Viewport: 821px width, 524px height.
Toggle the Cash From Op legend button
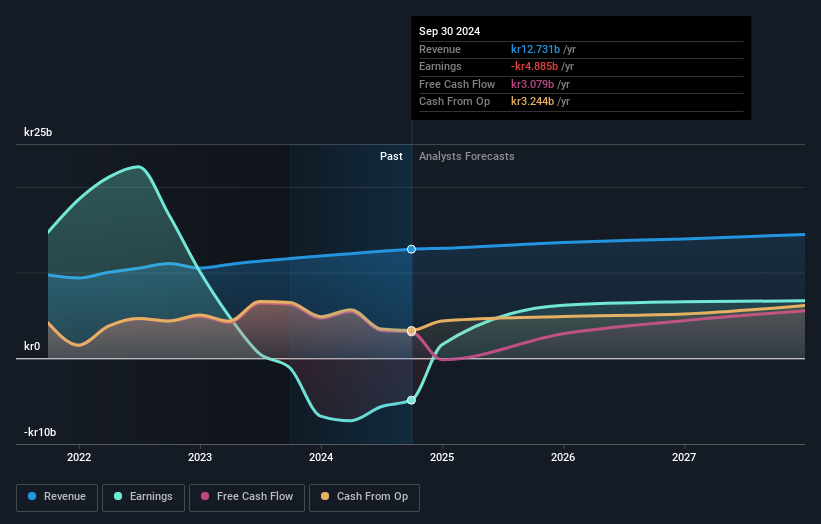click(364, 497)
